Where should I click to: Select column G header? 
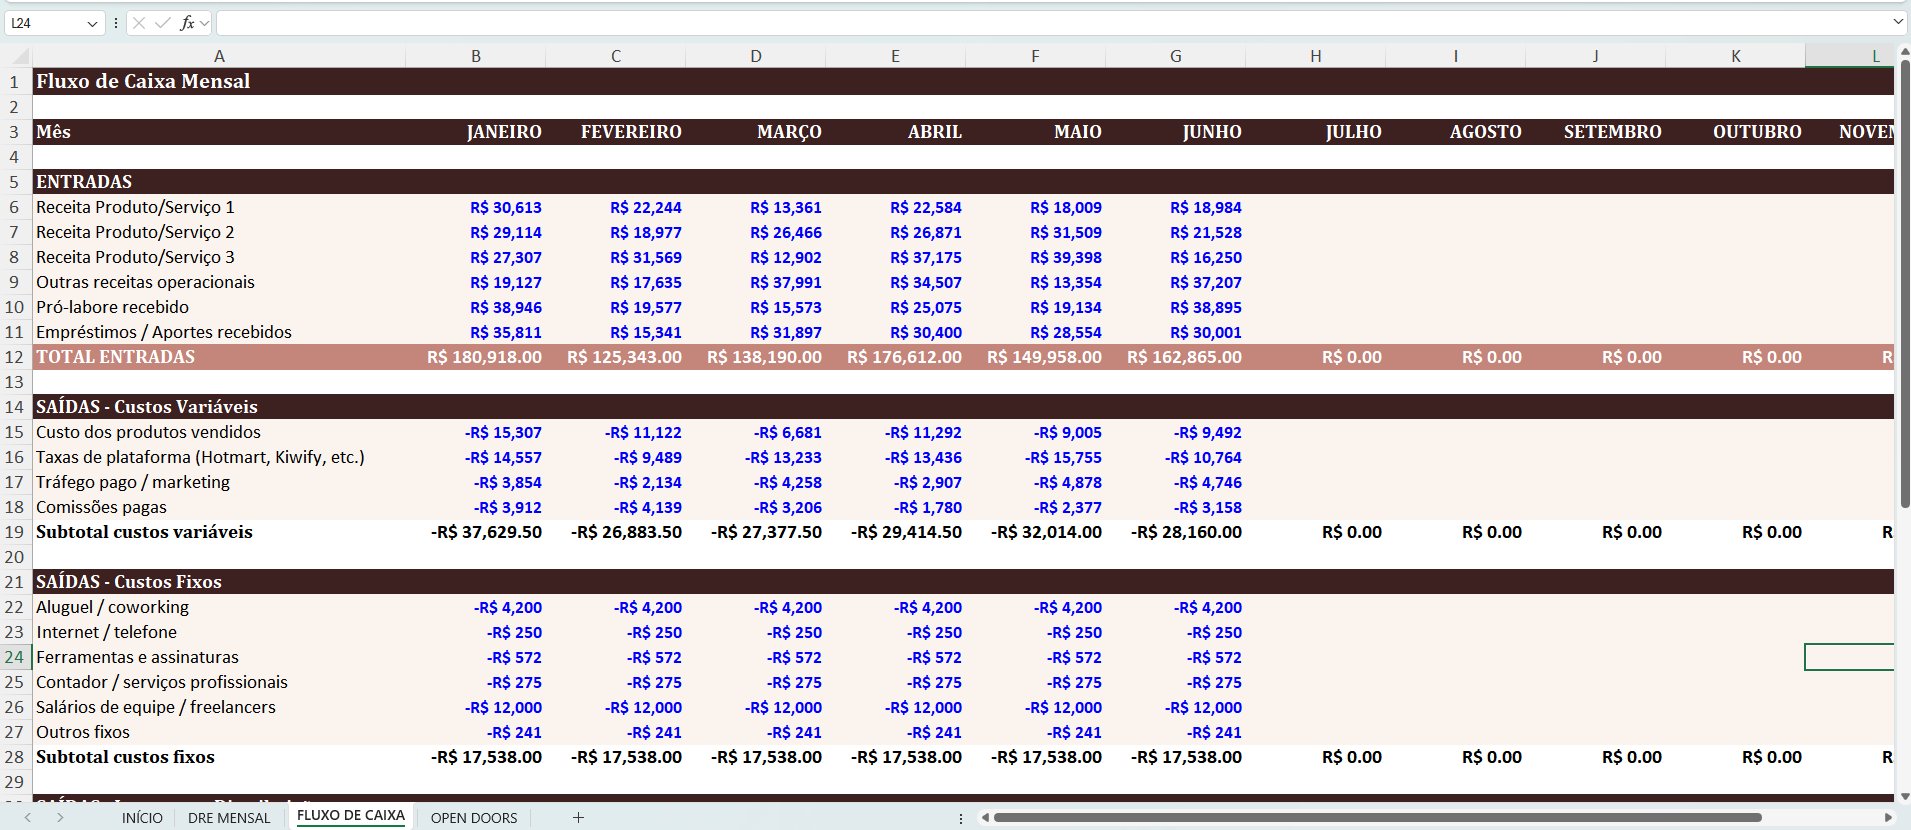click(x=1176, y=56)
